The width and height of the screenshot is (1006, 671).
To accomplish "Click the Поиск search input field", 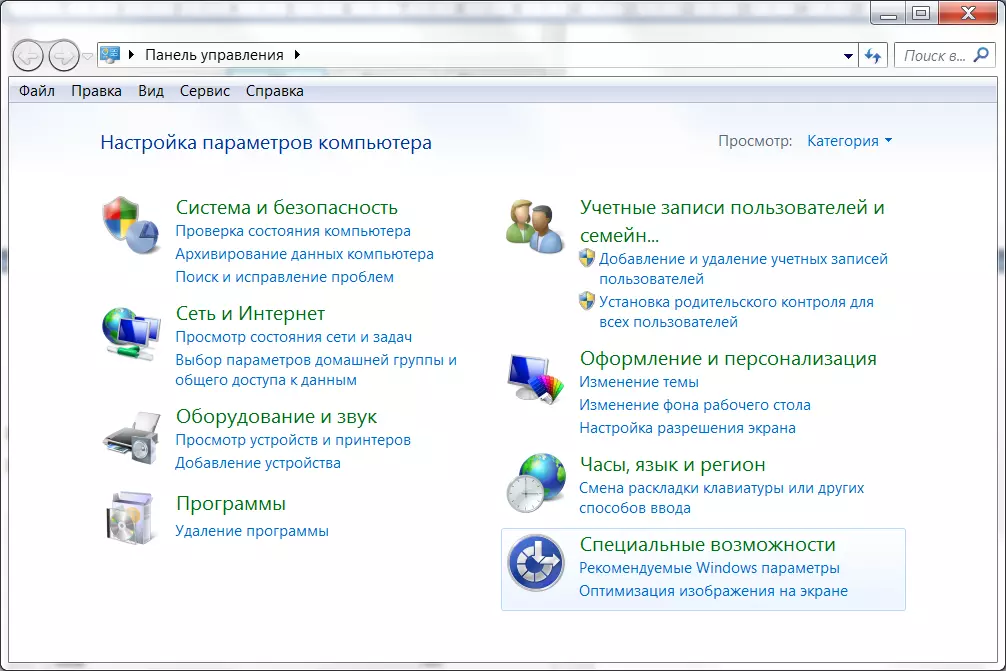I will [934, 56].
